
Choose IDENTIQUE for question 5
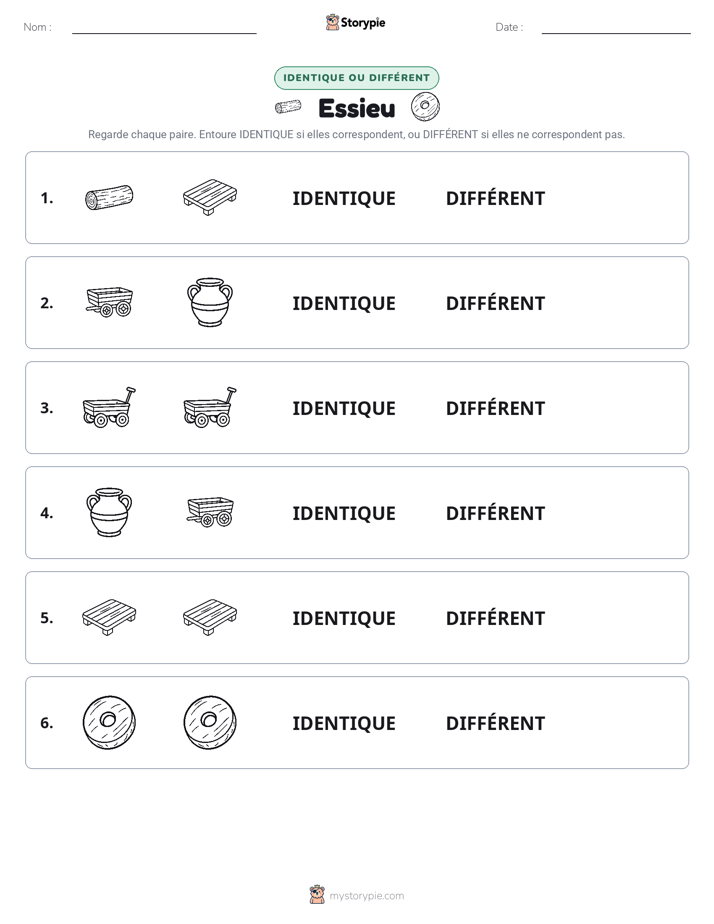coord(344,618)
